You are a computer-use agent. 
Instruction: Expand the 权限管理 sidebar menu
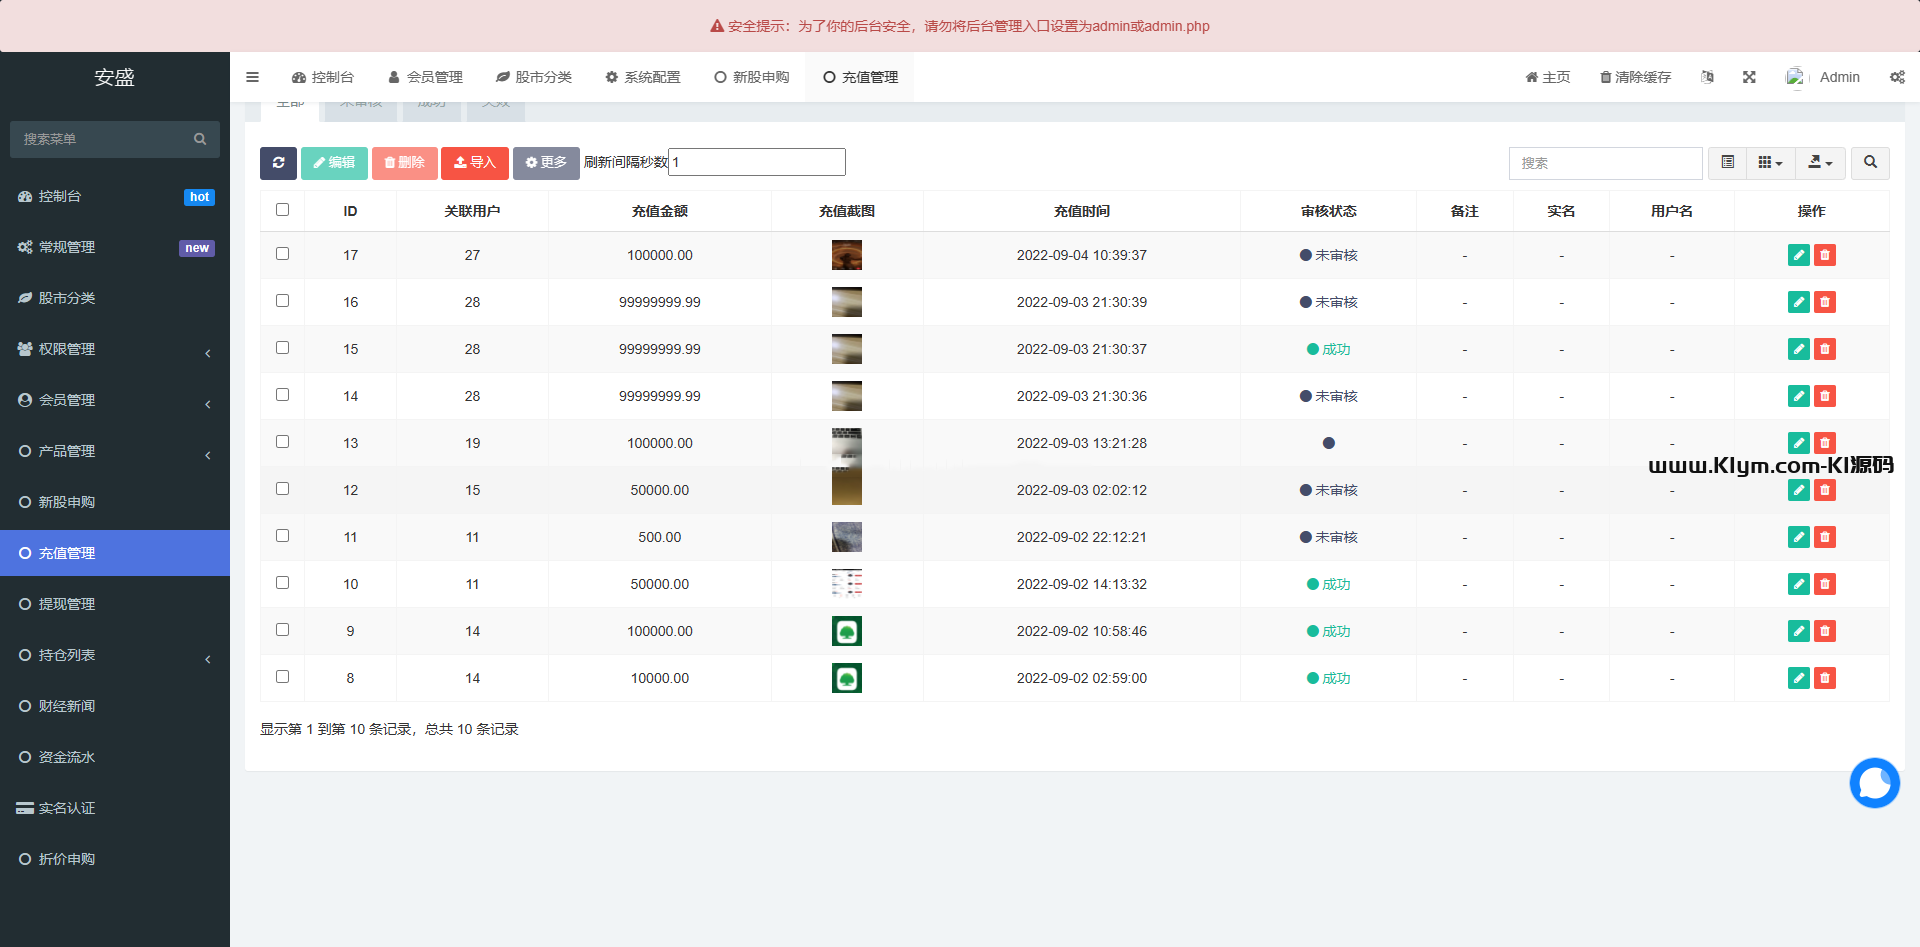coord(115,349)
